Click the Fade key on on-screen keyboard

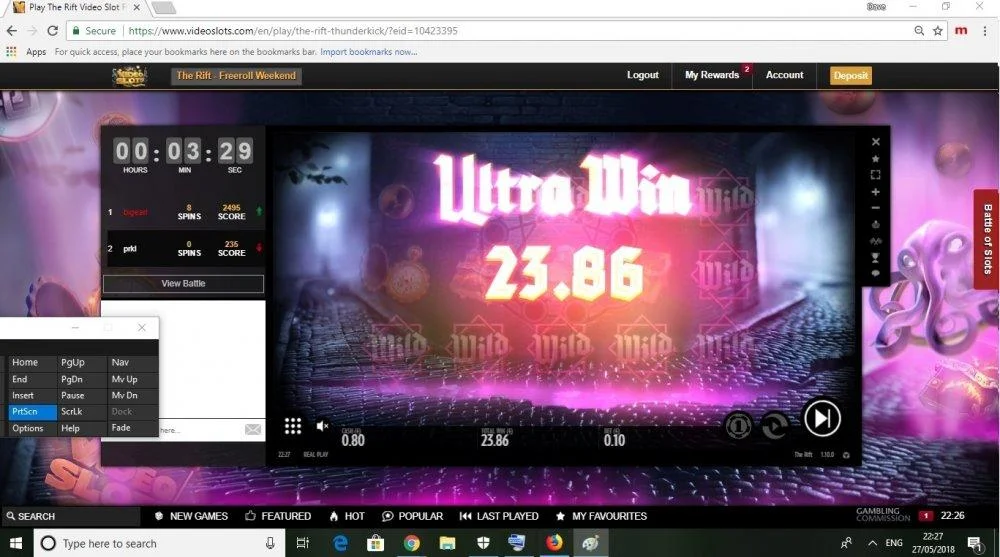click(x=133, y=427)
